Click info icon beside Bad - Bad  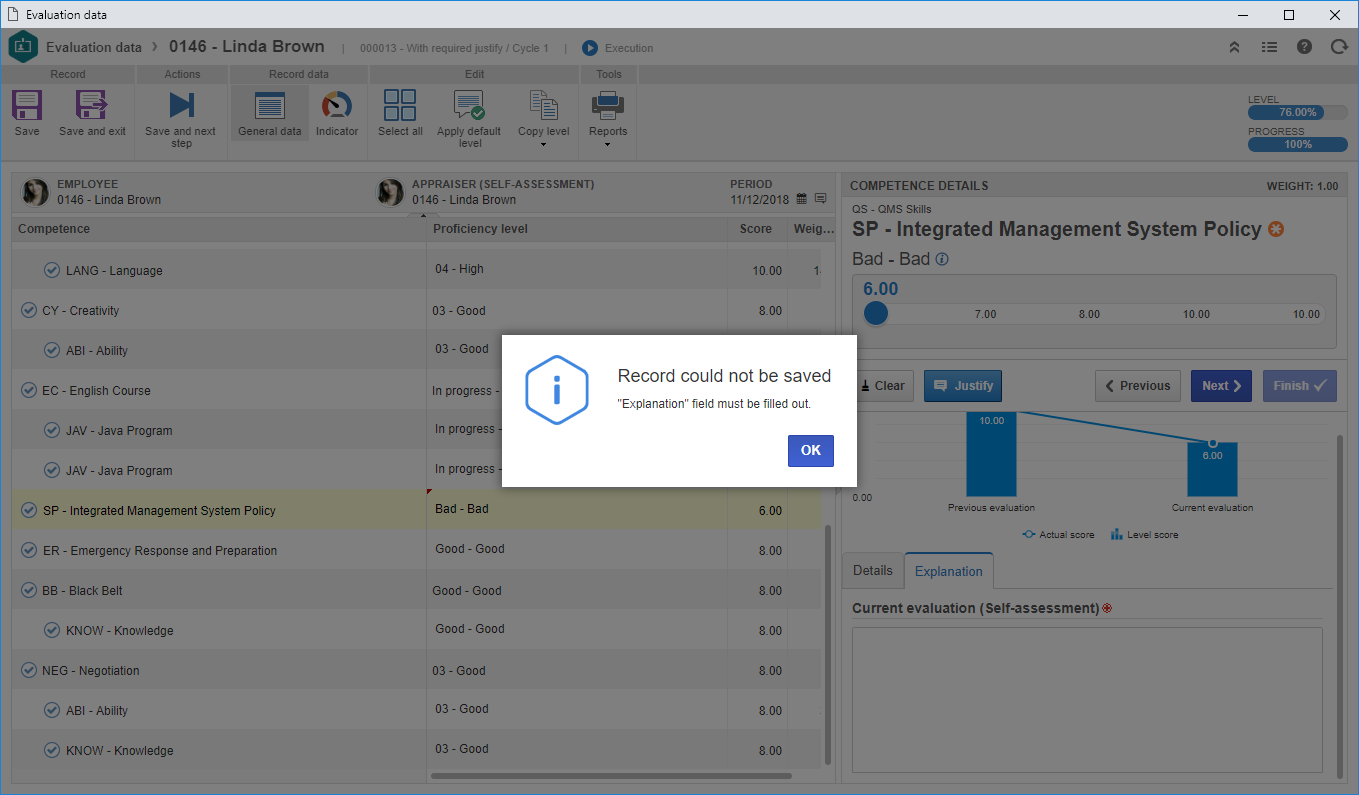coord(942,259)
